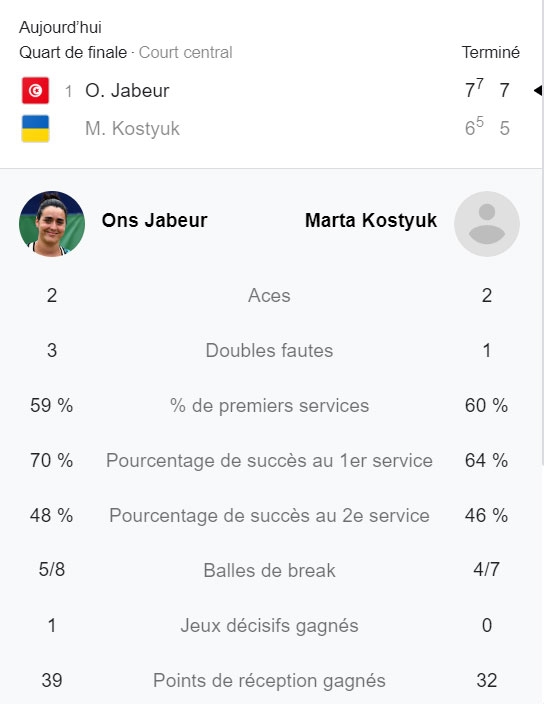Click Pourcentage de succès au 2e service
The image size is (544, 704).
click(269, 515)
